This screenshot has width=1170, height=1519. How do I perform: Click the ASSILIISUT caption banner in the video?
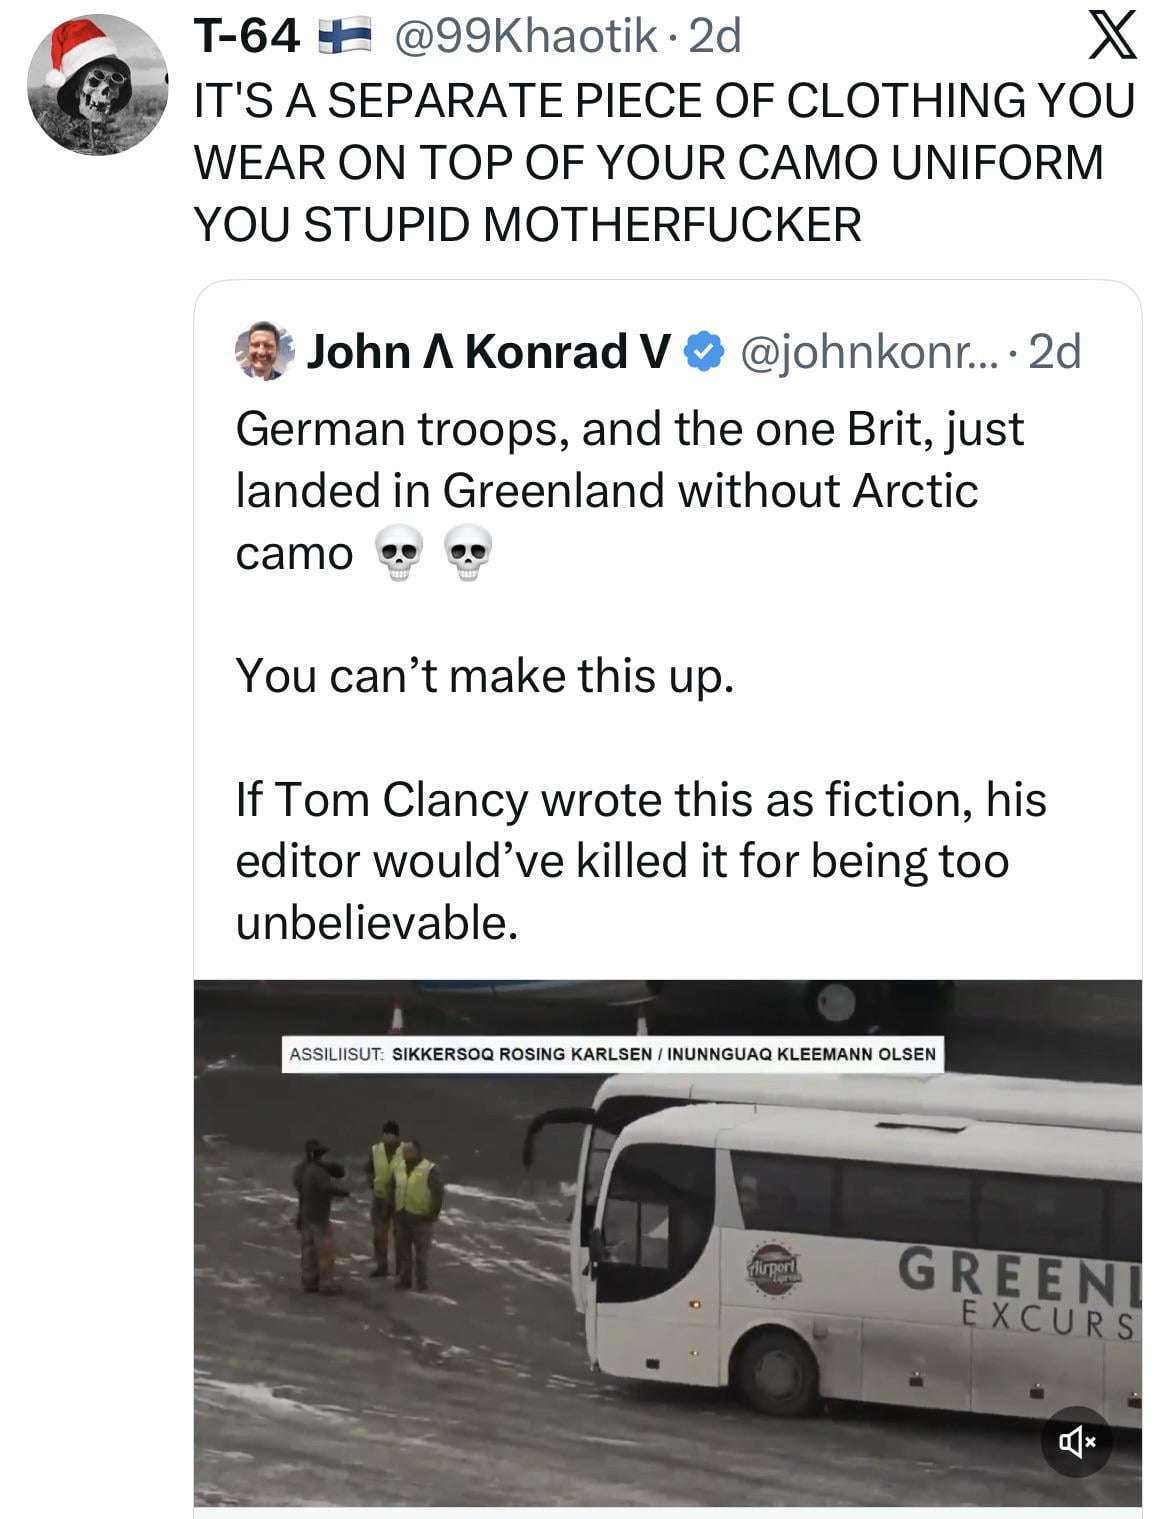tap(612, 1054)
